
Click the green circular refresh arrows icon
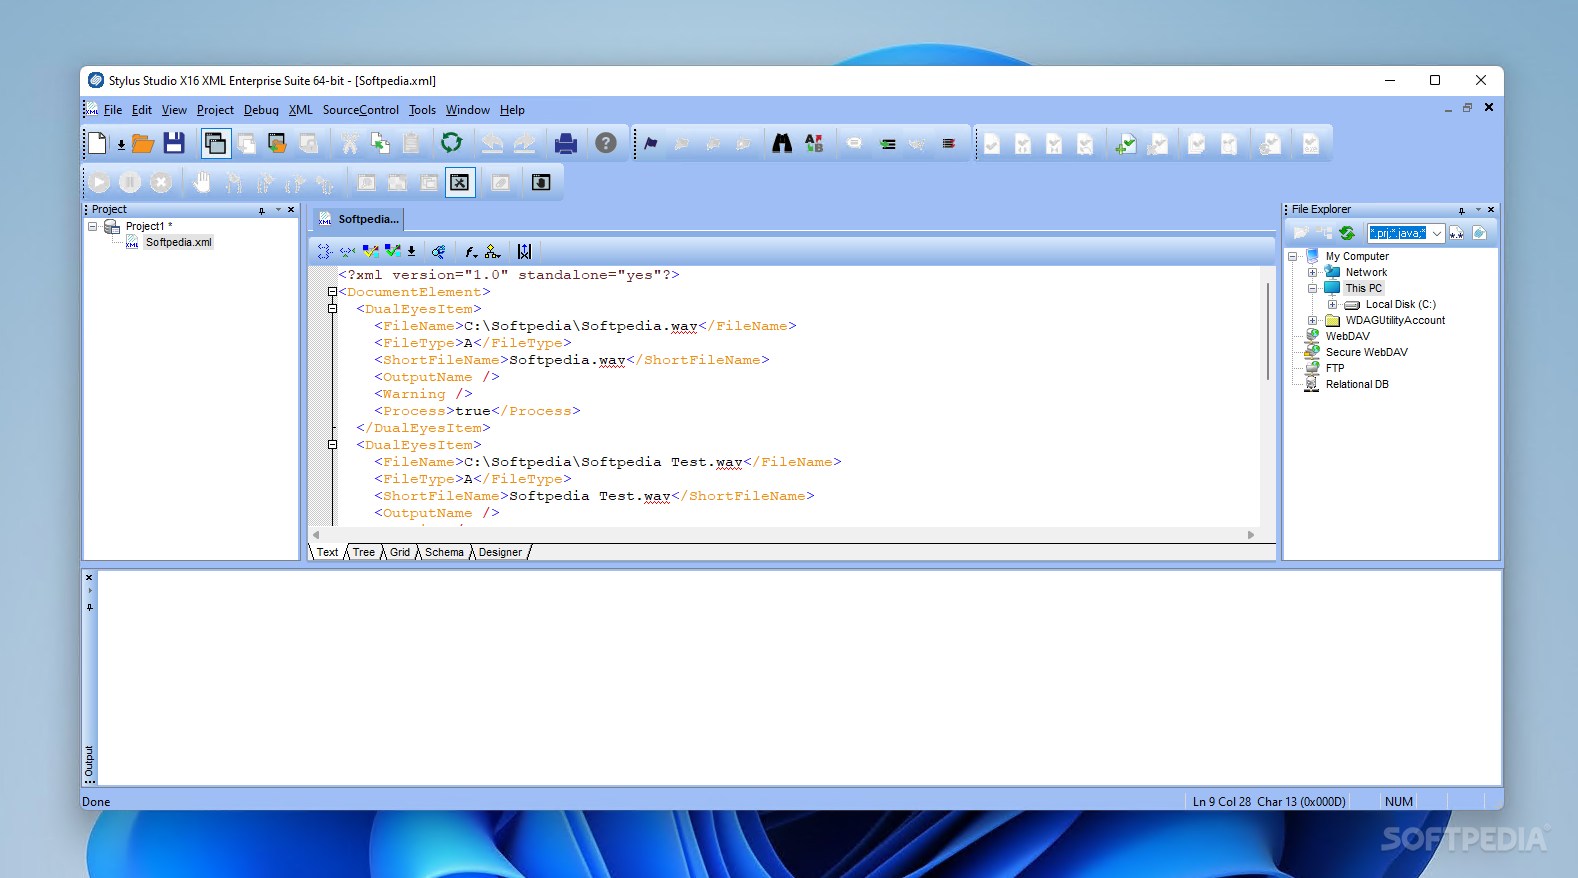pyautogui.click(x=452, y=143)
